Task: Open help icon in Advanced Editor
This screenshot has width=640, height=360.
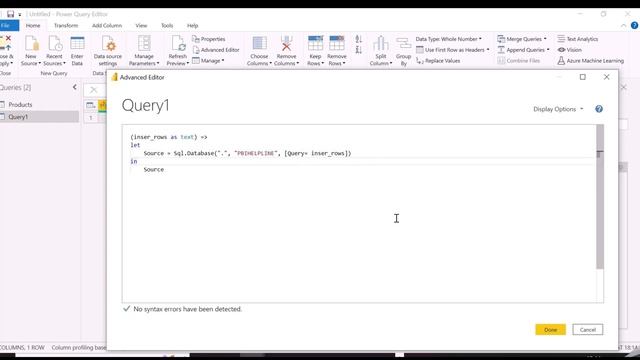Action: tap(599, 109)
